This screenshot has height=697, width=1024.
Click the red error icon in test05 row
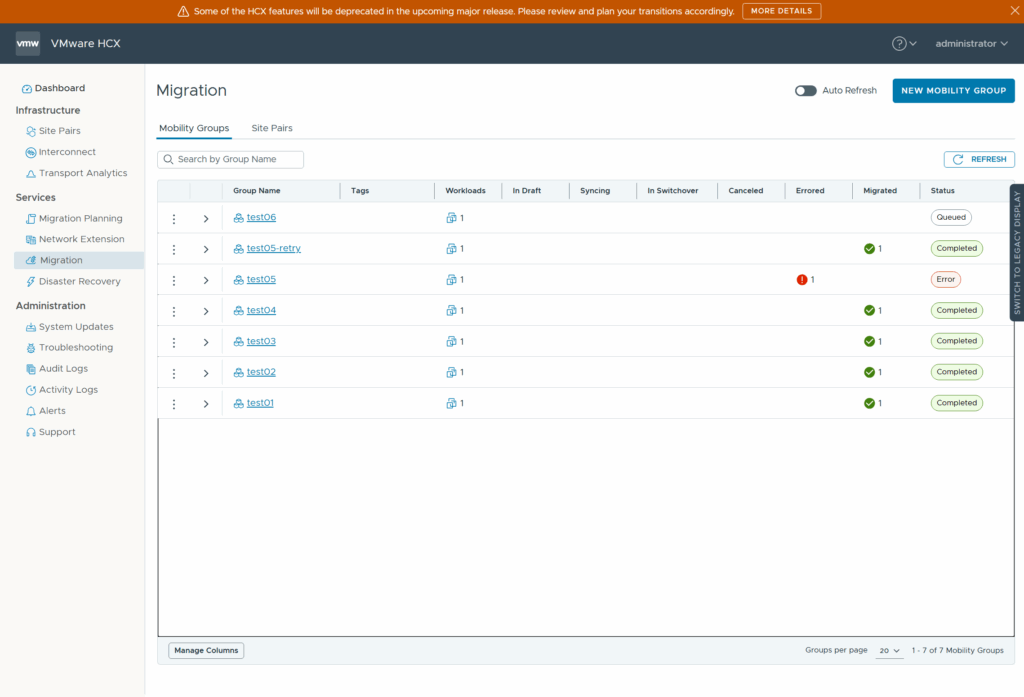pyautogui.click(x=802, y=280)
